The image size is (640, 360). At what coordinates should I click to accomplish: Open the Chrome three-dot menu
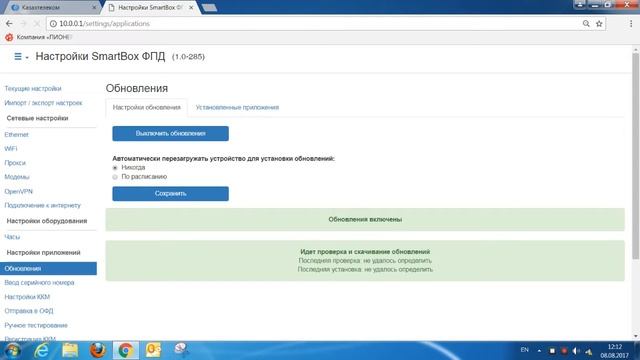point(631,24)
